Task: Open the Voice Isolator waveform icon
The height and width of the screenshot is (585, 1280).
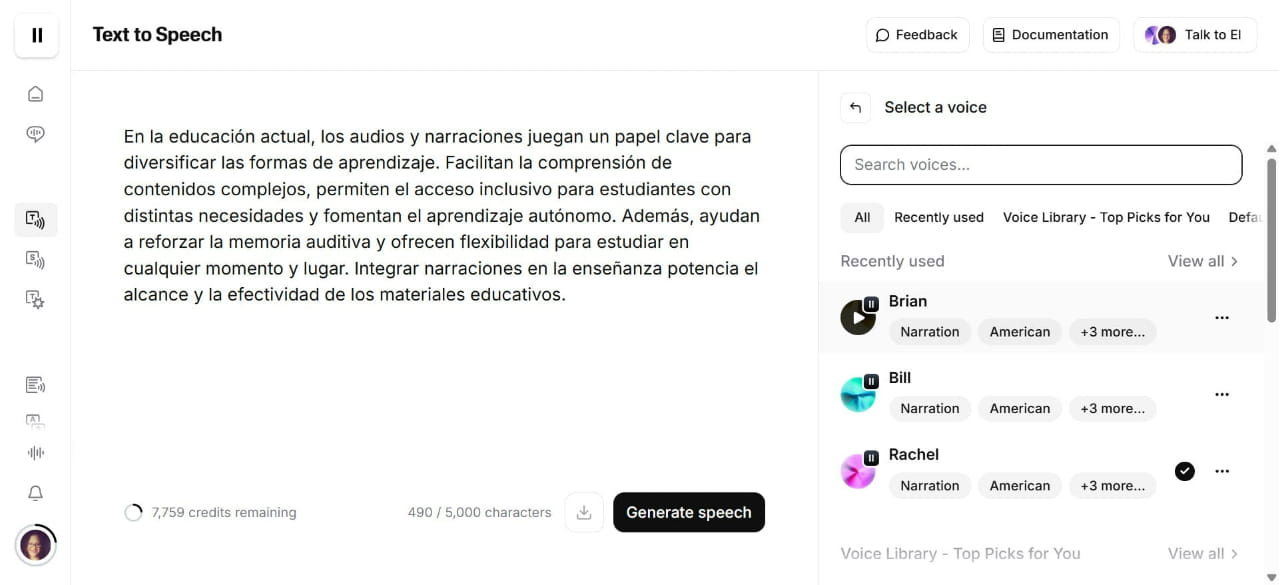Action: pyautogui.click(x=36, y=452)
